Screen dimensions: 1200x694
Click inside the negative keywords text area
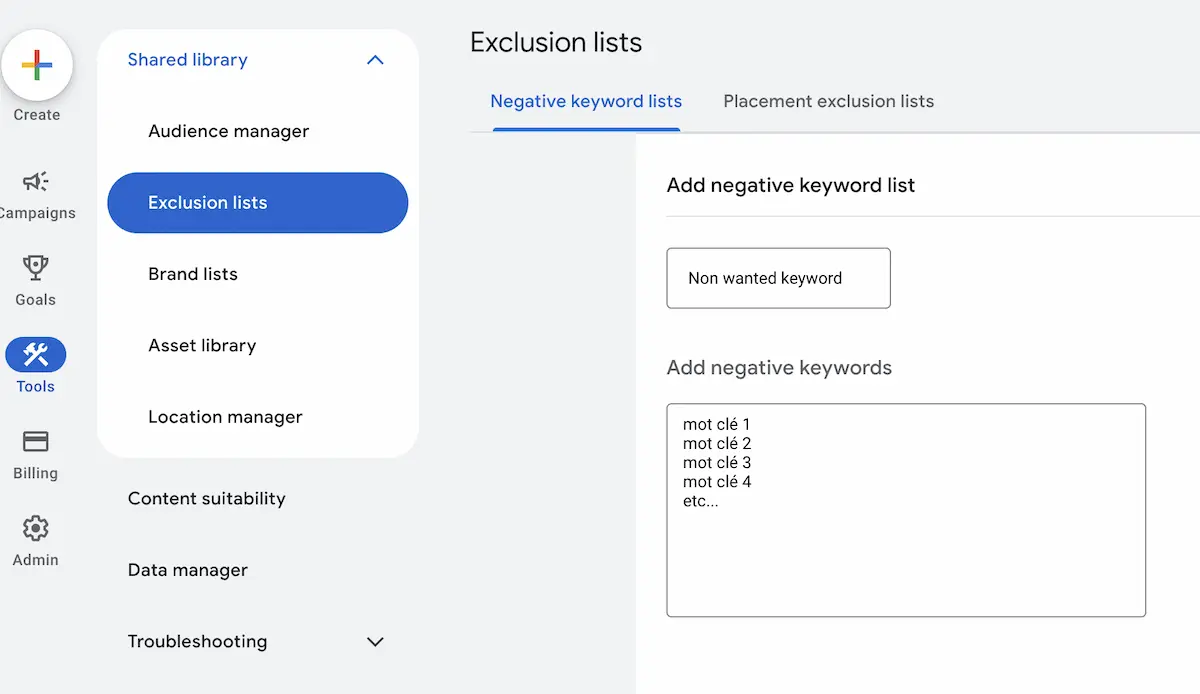(906, 510)
